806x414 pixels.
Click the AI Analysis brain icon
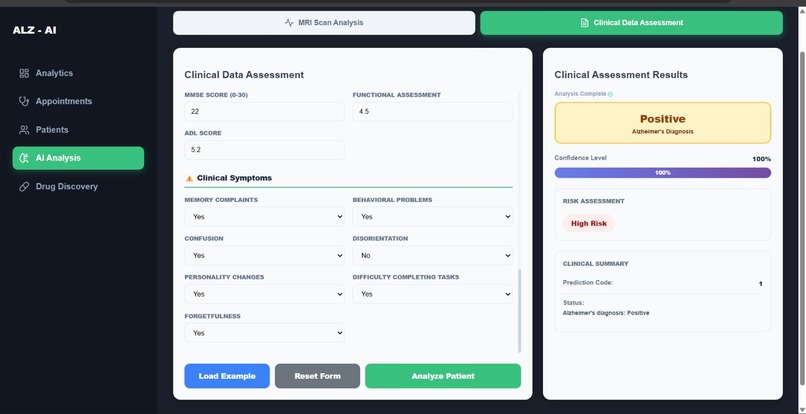(x=24, y=158)
